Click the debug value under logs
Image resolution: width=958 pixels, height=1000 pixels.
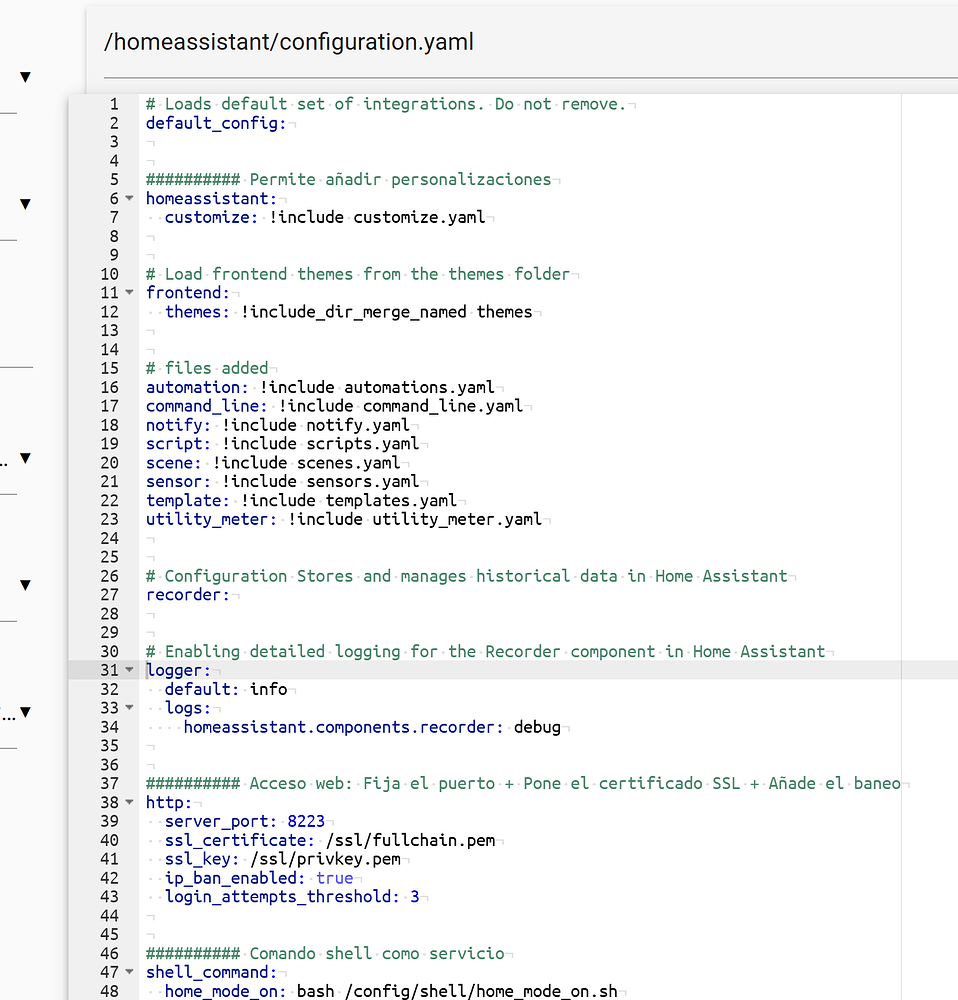[x=538, y=727]
